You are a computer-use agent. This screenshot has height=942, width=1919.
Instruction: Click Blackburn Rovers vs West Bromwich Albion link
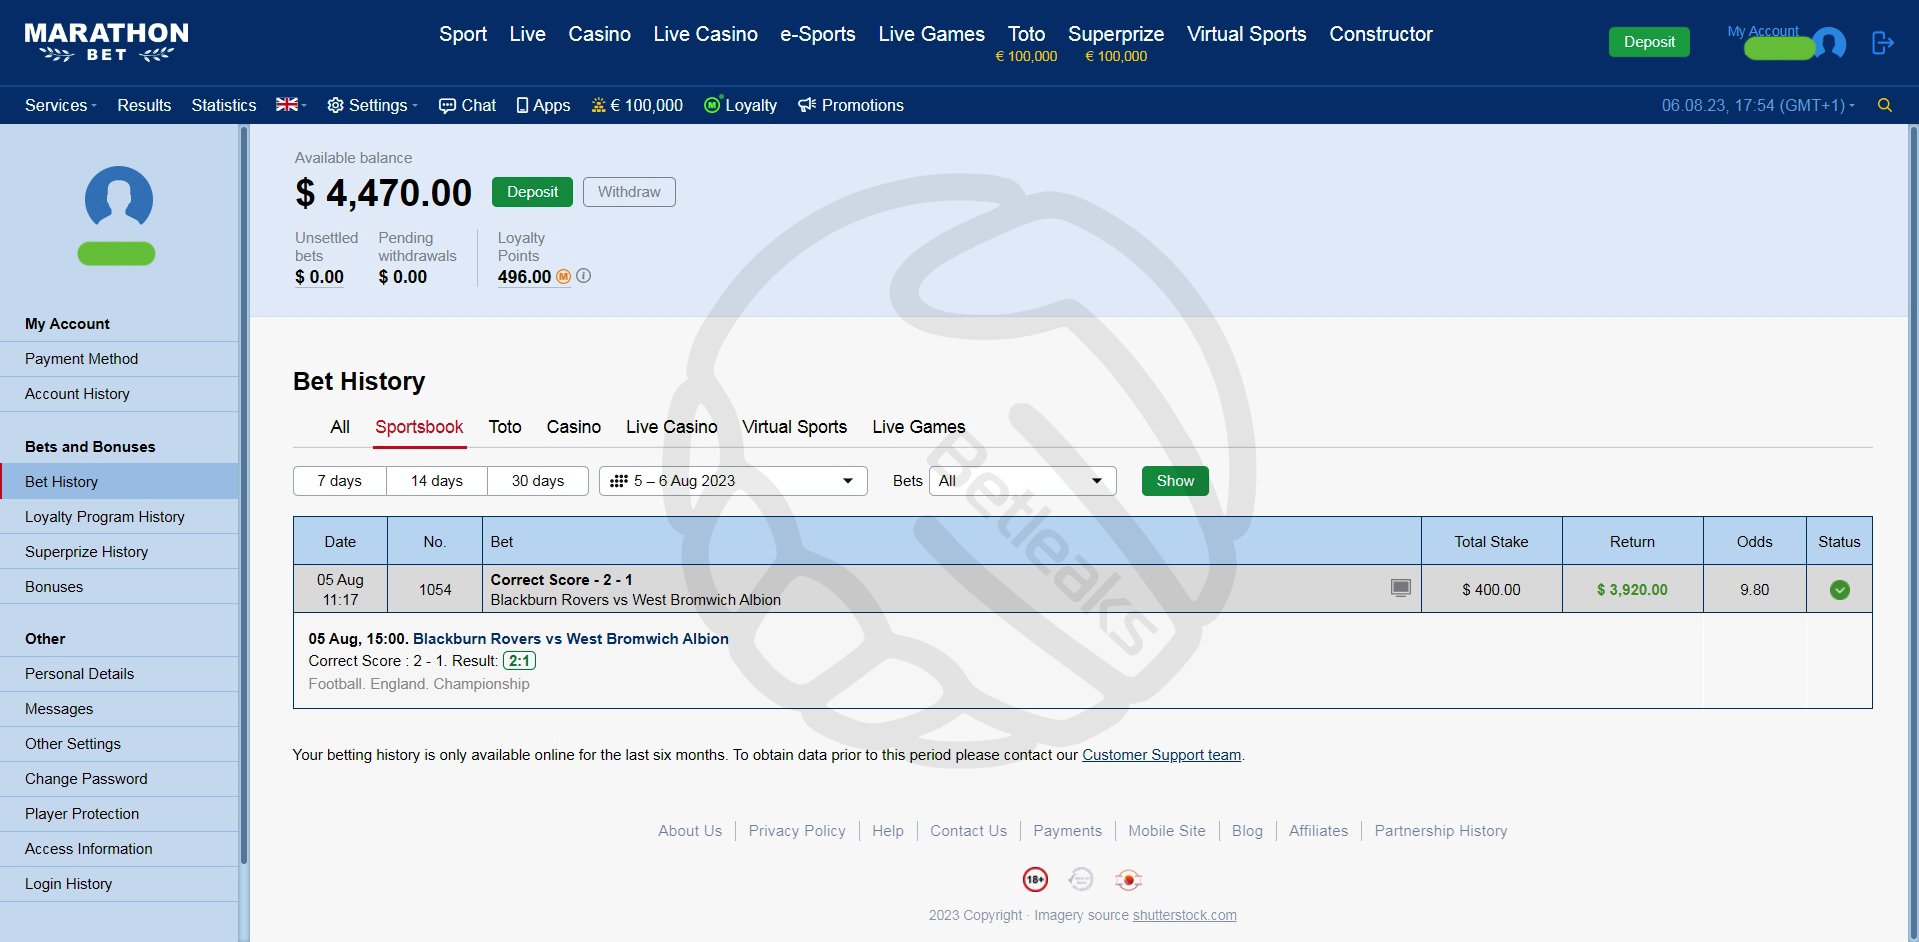pos(570,639)
